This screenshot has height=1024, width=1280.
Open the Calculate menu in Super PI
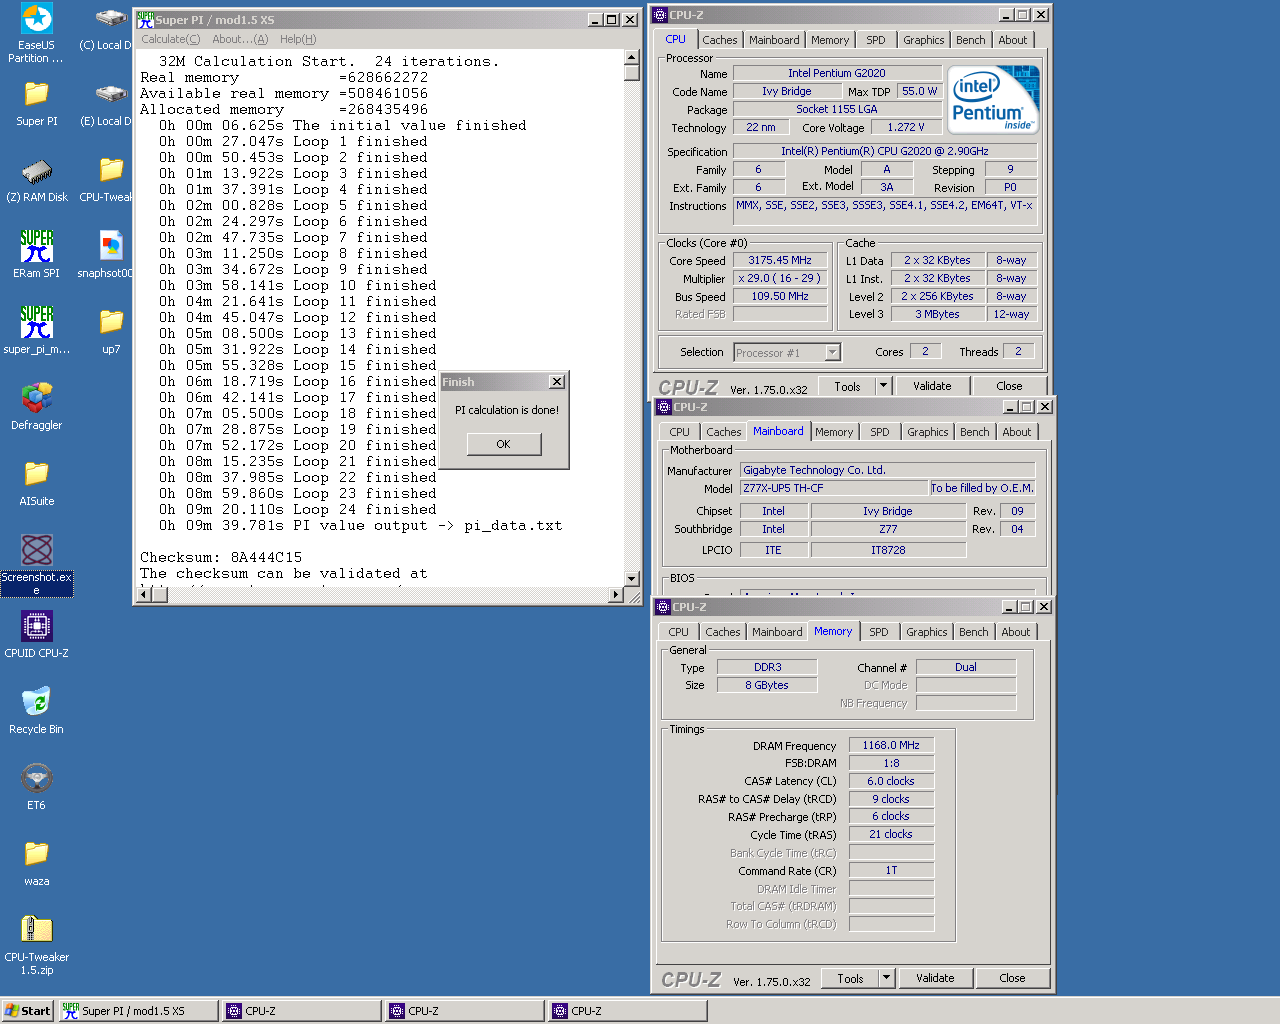pyautogui.click(x=170, y=39)
